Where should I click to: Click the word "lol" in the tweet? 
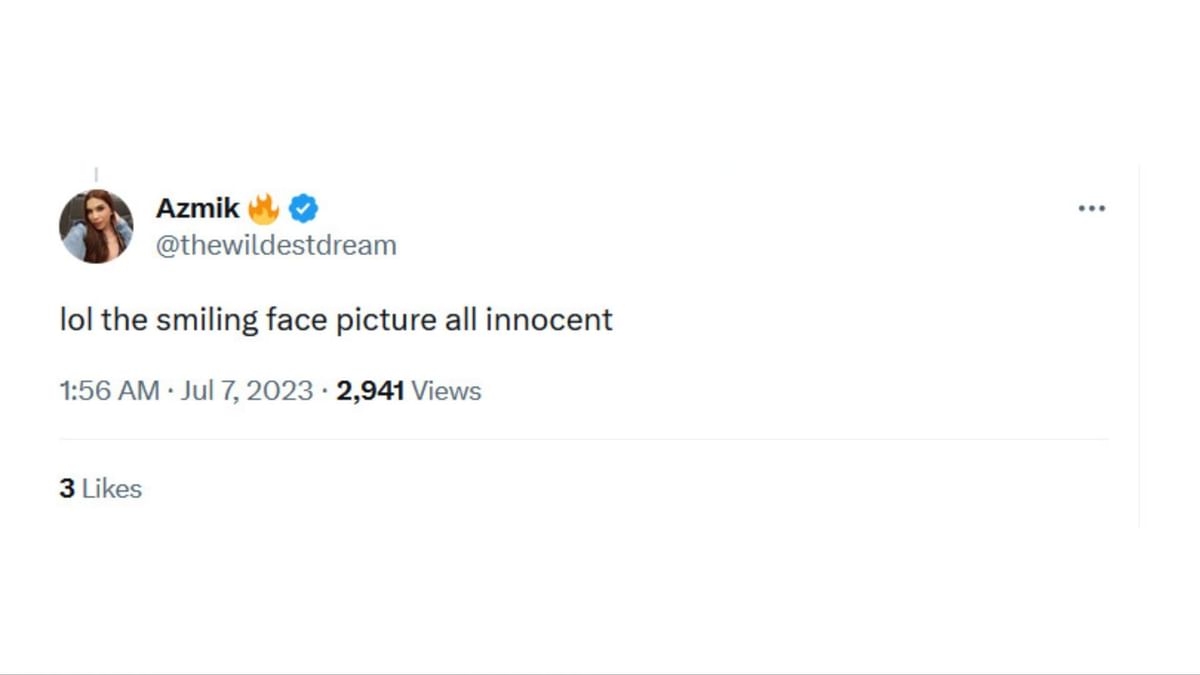point(73,320)
